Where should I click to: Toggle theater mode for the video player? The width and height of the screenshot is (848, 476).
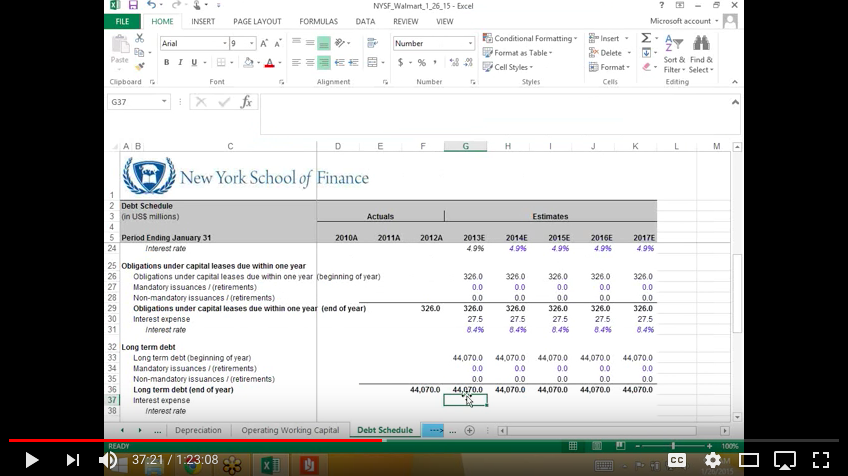(749, 460)
